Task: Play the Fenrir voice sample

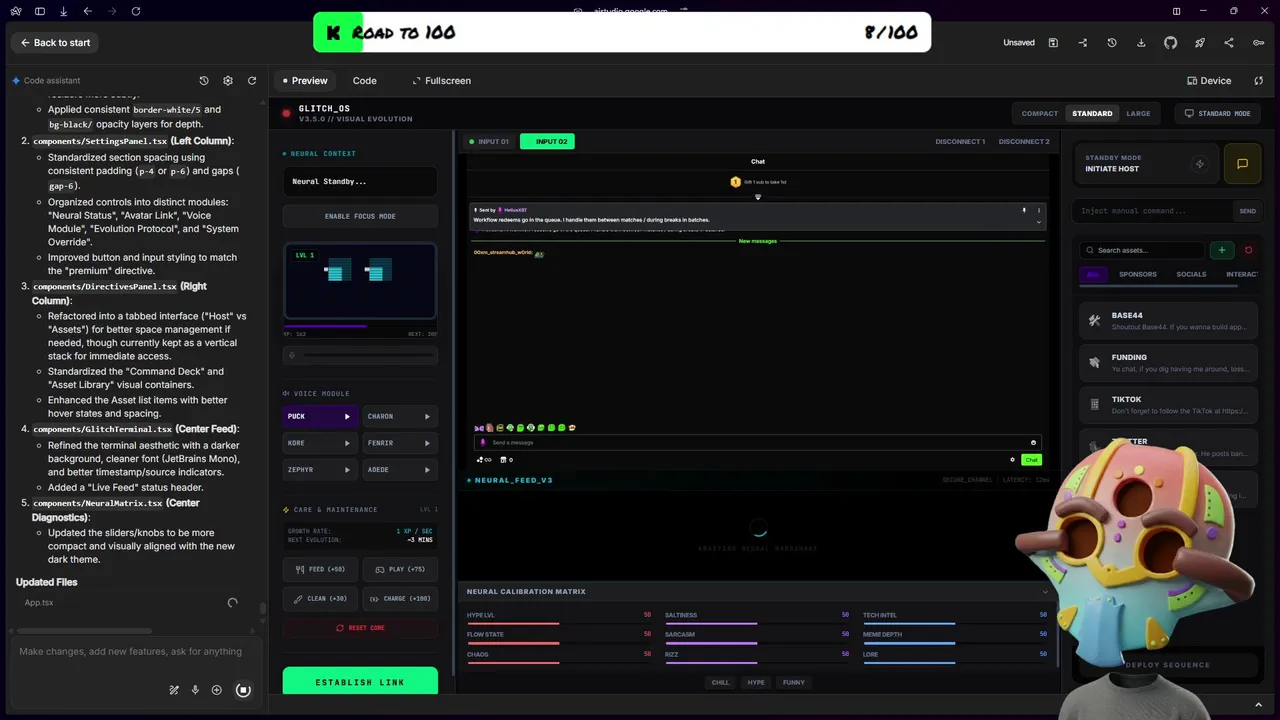Action: [x=427, y=443]
